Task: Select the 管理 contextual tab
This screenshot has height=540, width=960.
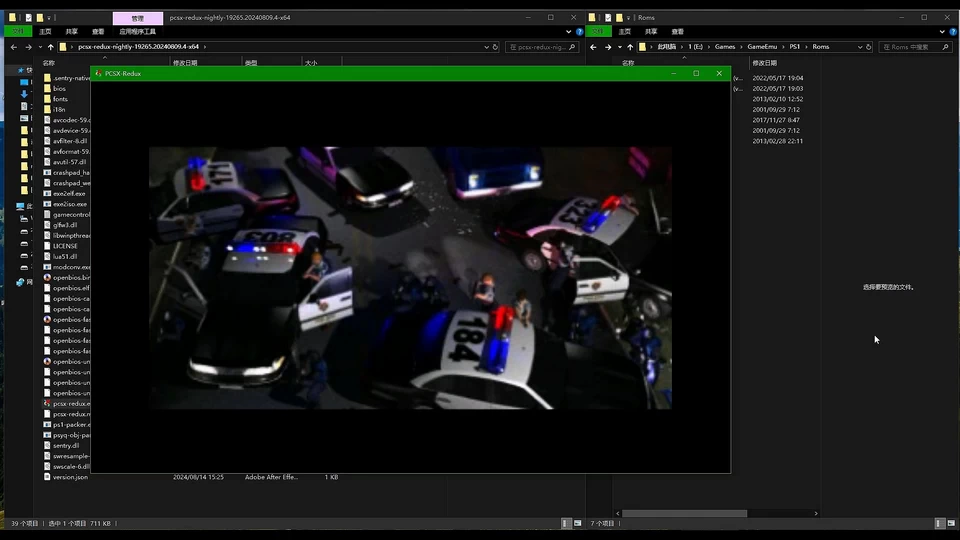Action: (138, 18)
